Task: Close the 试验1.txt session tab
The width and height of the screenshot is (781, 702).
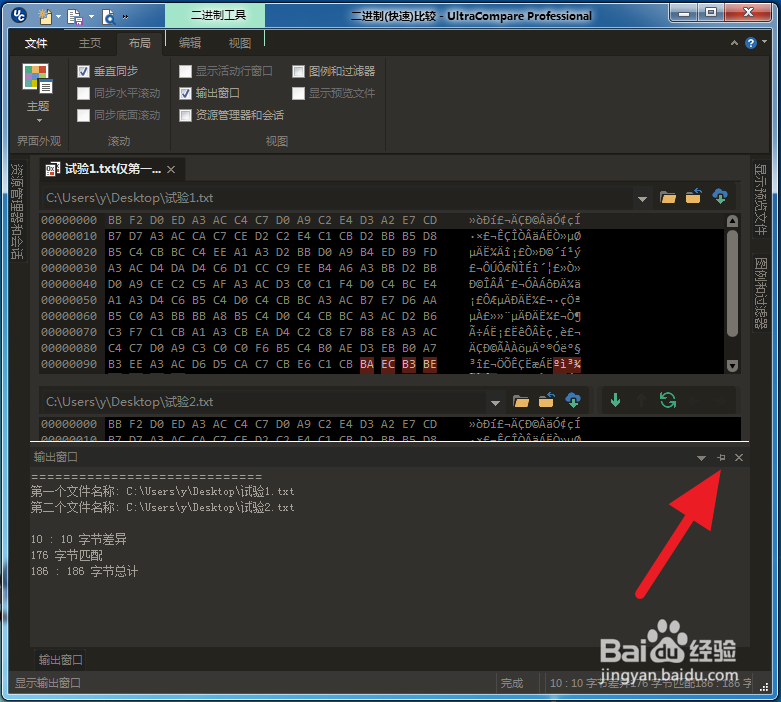Action: coord(171,169)
